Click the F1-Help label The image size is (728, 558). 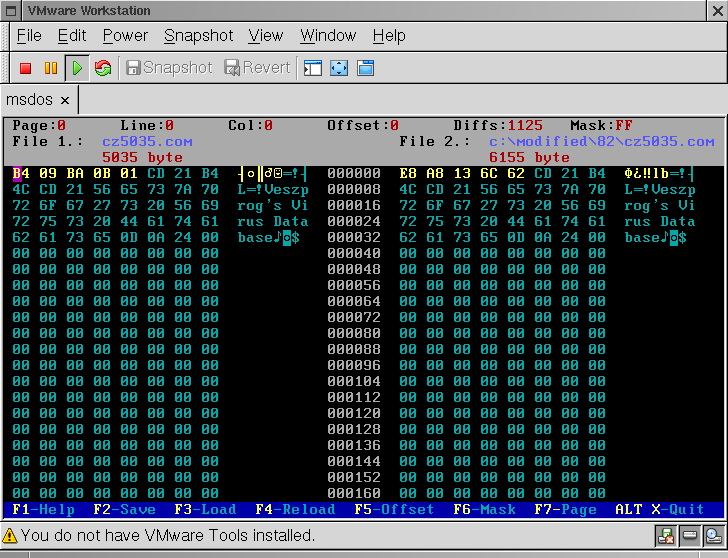44,510
